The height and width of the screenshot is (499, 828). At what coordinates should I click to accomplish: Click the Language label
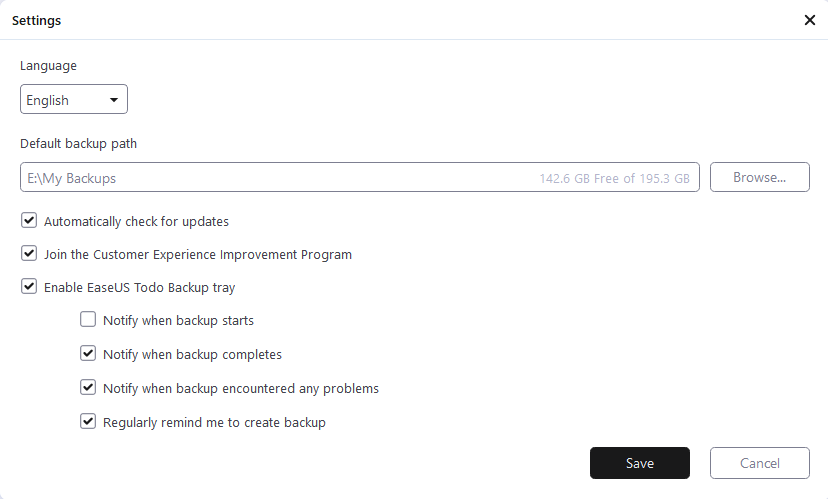48,66
